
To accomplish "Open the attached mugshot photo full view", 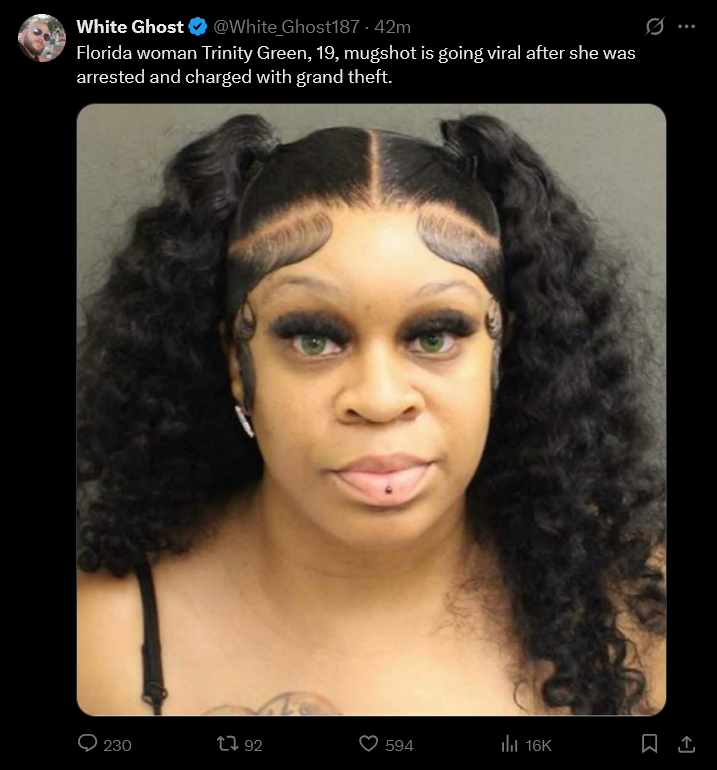I will click(x=371, y=410).
